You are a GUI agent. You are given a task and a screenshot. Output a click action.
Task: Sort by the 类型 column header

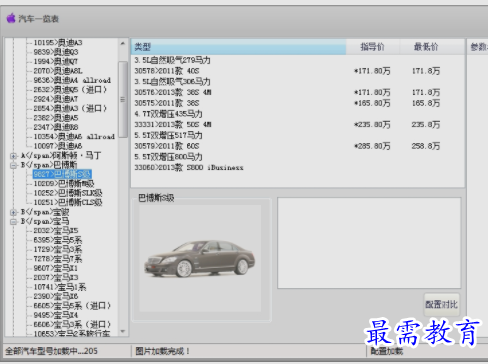coord(239,47)
